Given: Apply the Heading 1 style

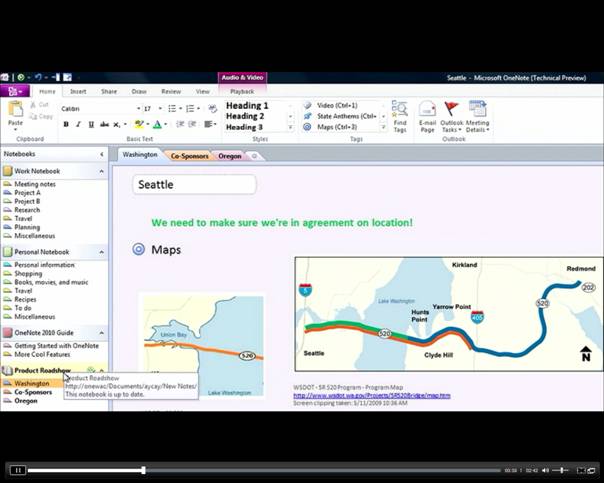Looking at the screenshot, I should pyautogui.click(x=247, y=106).
